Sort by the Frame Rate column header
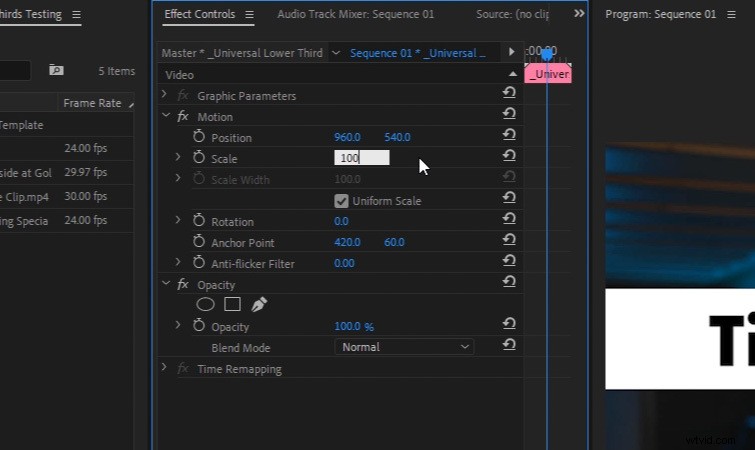The width and height of the screenshot is (755, 450). 92,103
